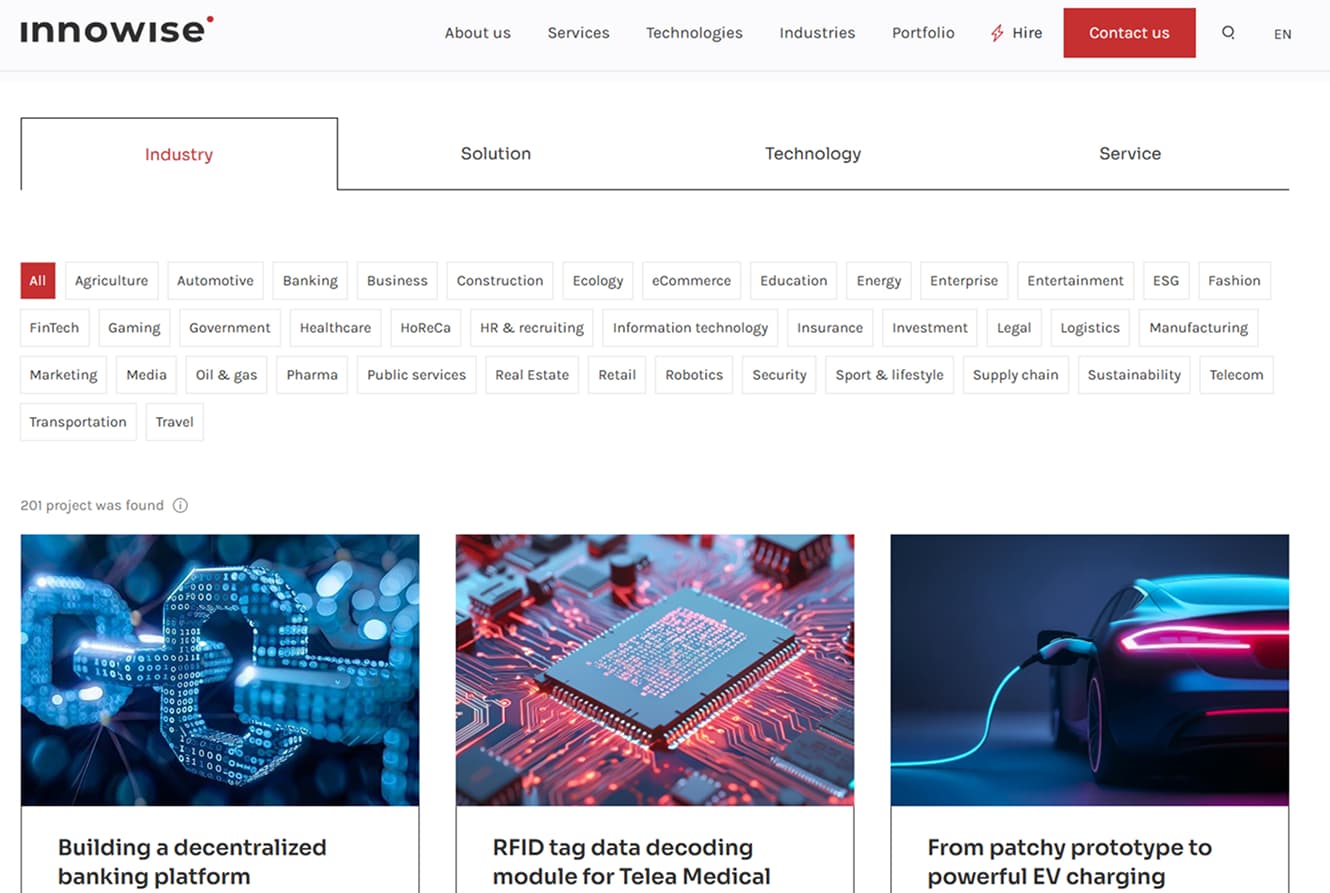Toggle the Healthcare industry filter
1330x893 pixels.
point(335,328)
